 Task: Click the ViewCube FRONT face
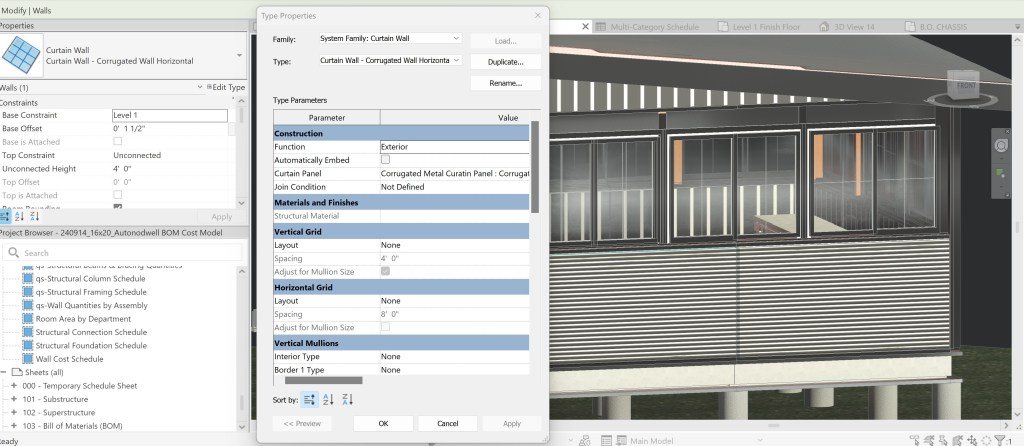[966, 86]
